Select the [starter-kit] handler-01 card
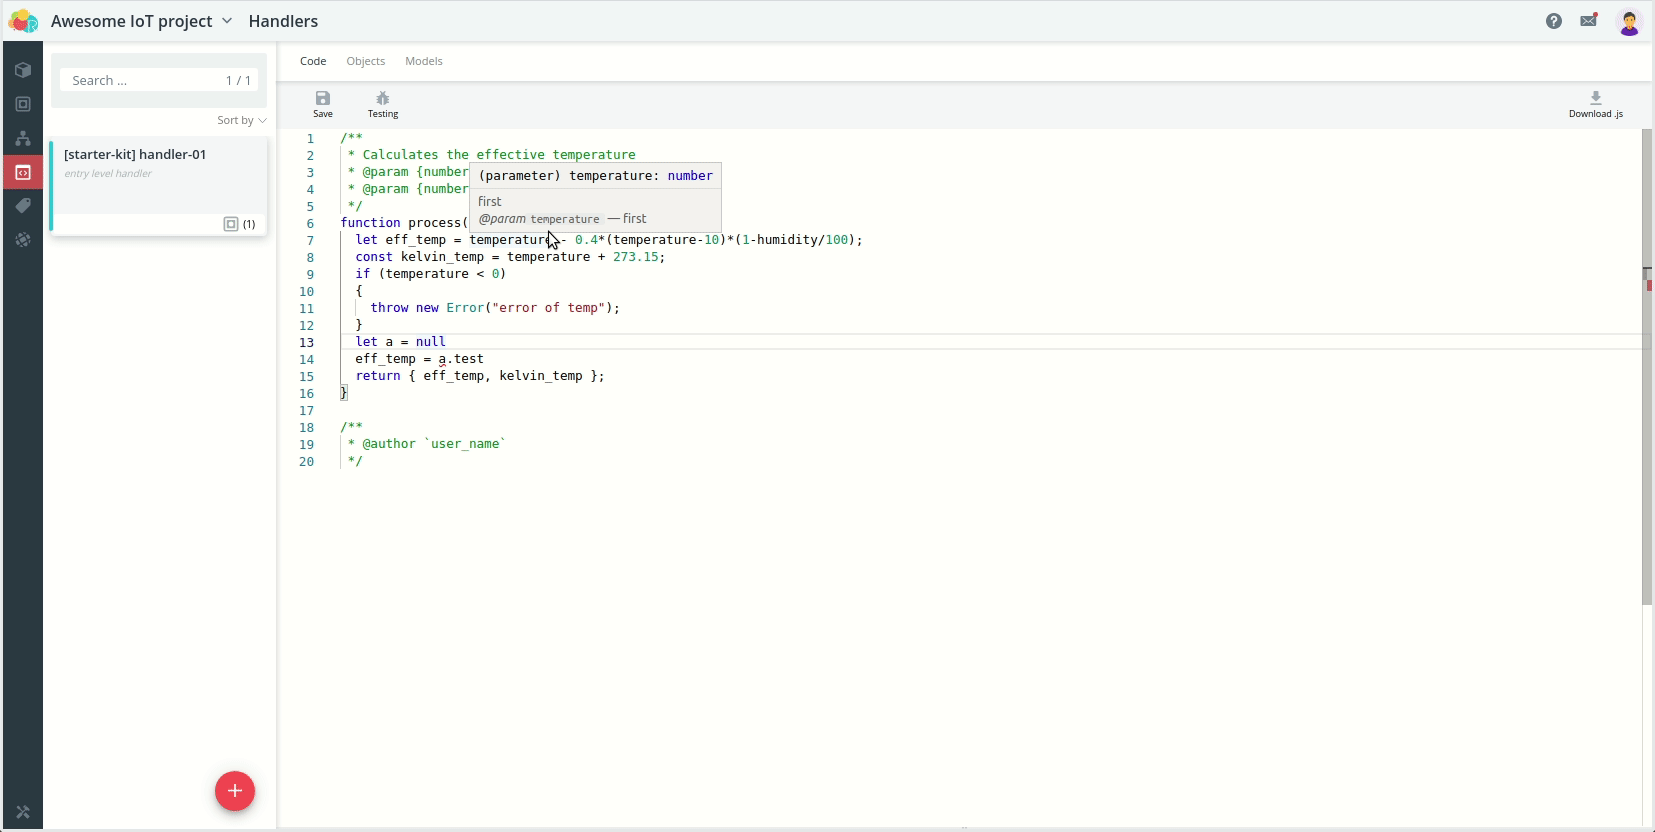This screenshot has height=832, width=1655. point(158,186)
